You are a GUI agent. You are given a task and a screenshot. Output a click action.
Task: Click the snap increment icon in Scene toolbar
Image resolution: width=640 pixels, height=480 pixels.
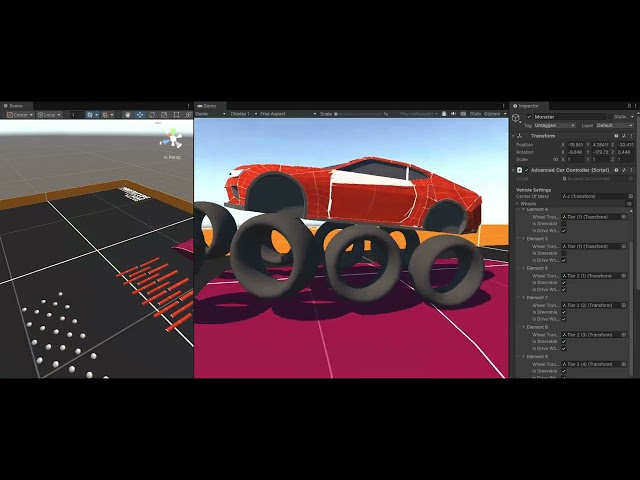[x=105, y=115]
